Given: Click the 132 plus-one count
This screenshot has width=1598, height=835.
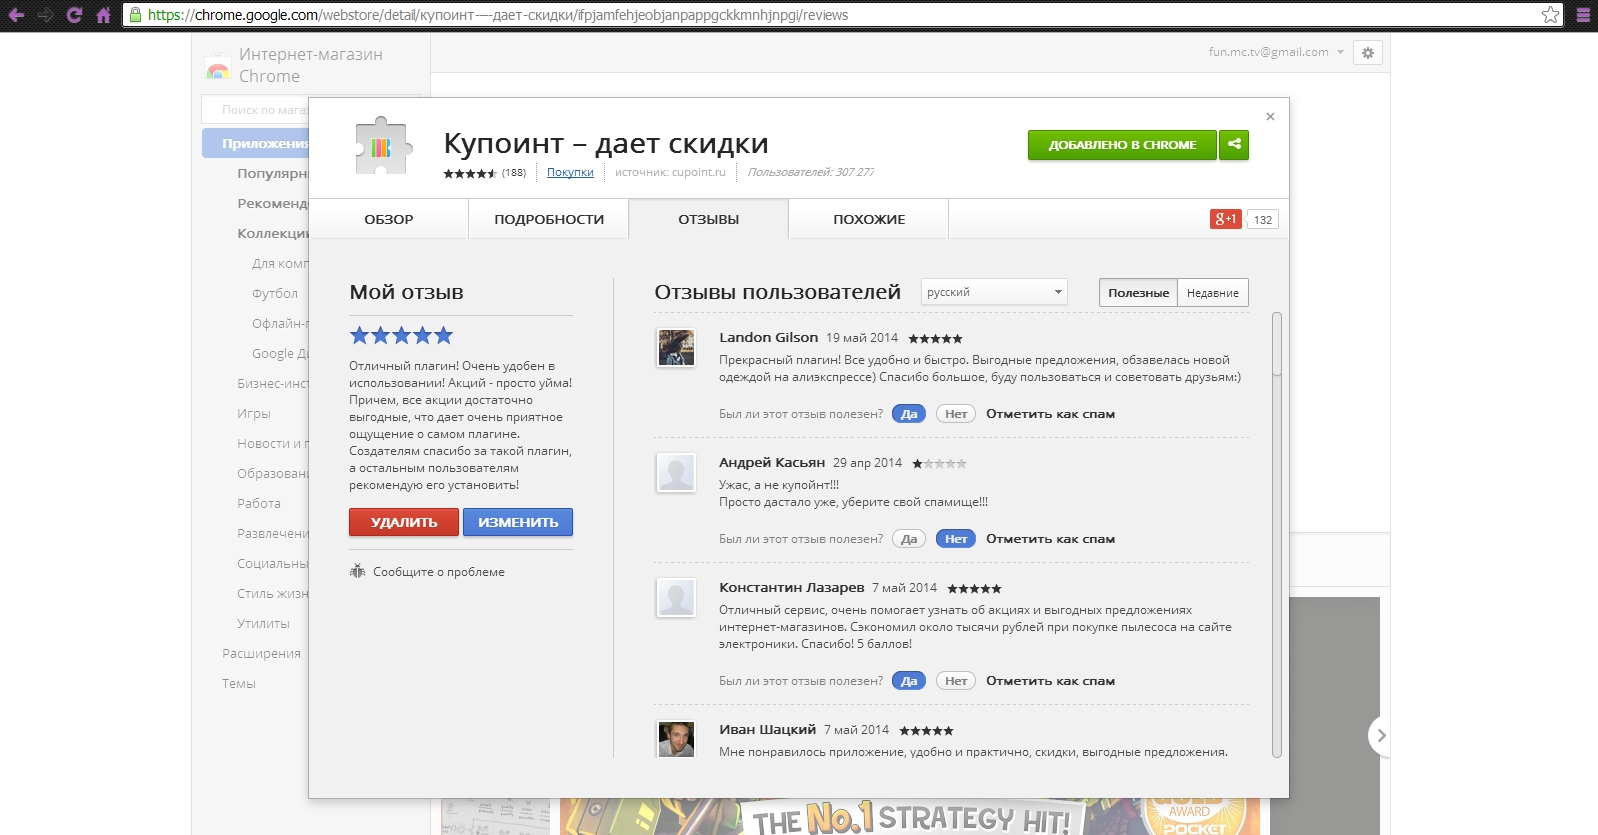Looking at the screenshot, I should (1263, 220).
